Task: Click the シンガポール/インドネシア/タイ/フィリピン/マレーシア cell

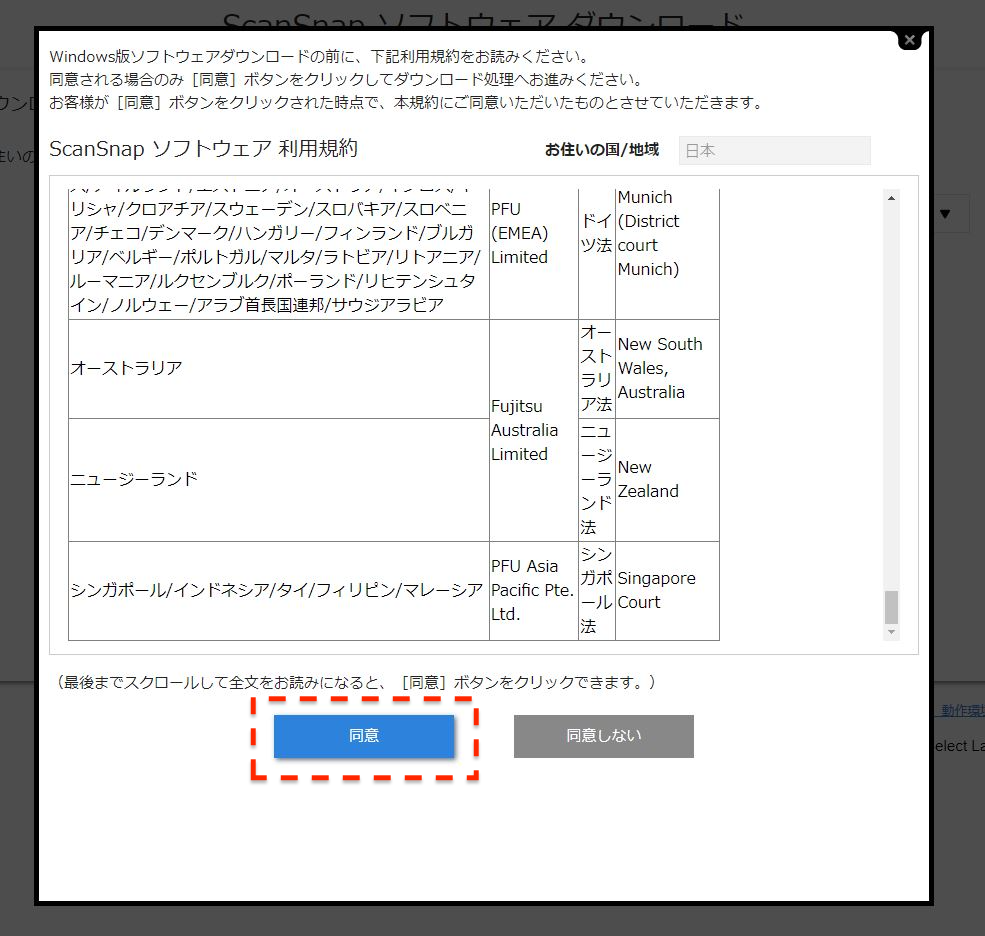Action: [x=279, y=591]
